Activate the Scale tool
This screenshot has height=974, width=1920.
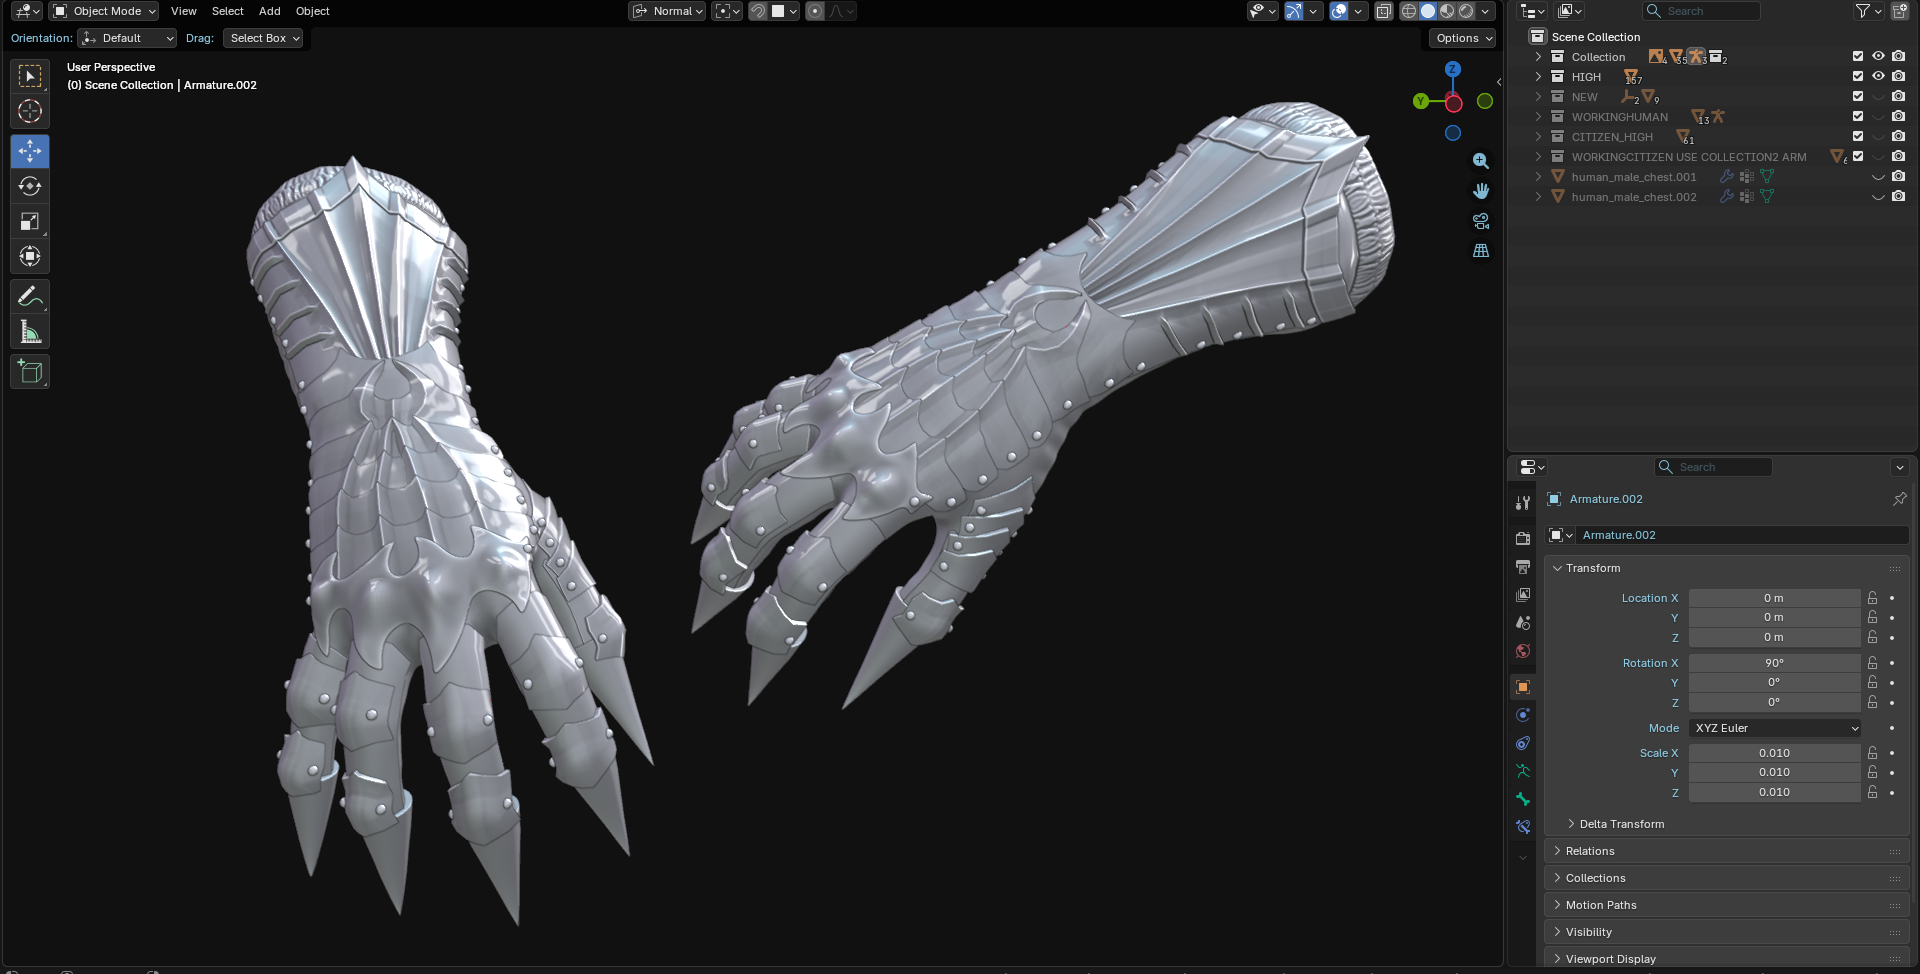(x=30, y=221)
